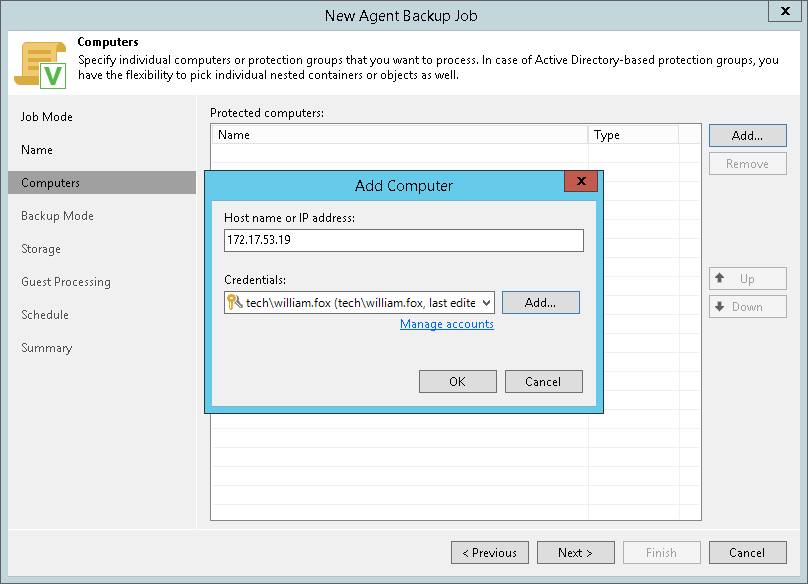Select the Summary wizard step
Screen dimensions: 808x584
47,348
